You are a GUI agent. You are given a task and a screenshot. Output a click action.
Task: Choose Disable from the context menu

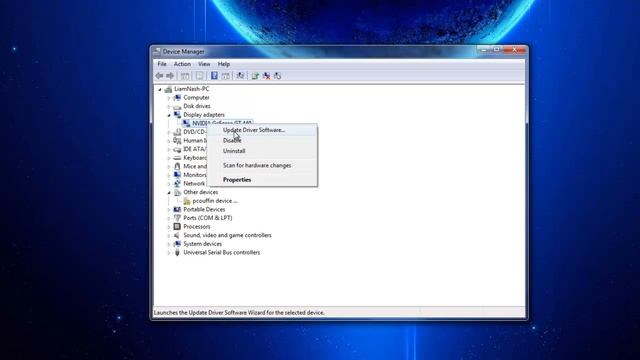pos(262,140)
